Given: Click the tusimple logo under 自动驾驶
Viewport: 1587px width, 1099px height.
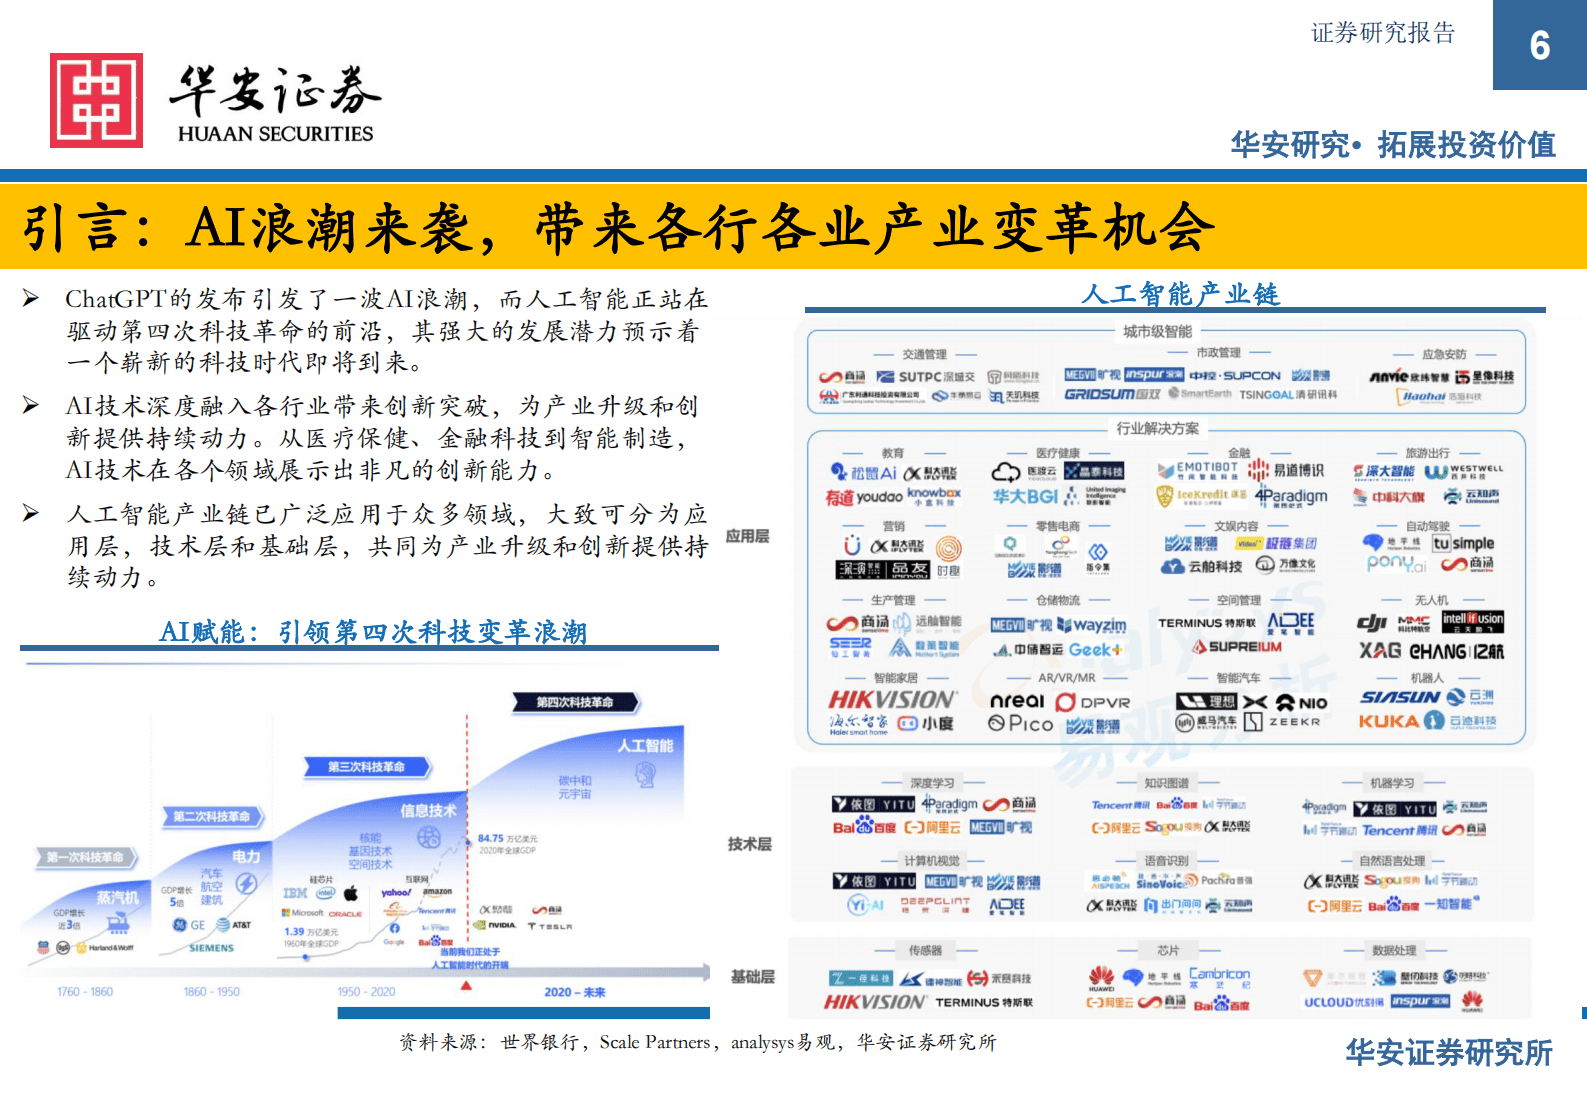Looking at the screenshot, I should tap(1463, 543).
